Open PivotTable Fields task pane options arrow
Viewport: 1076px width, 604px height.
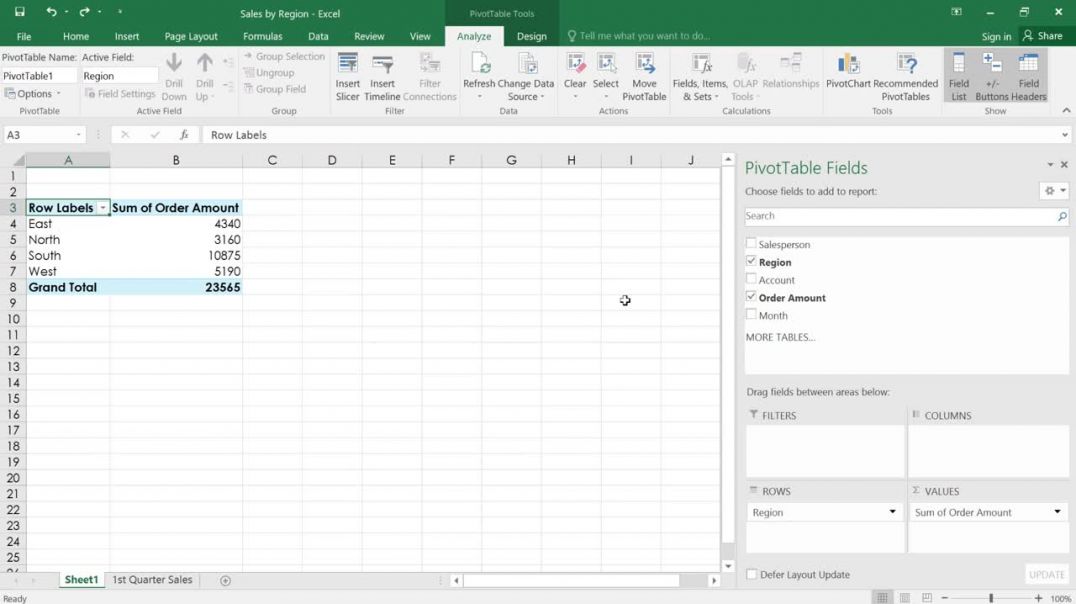point(1050,165)
